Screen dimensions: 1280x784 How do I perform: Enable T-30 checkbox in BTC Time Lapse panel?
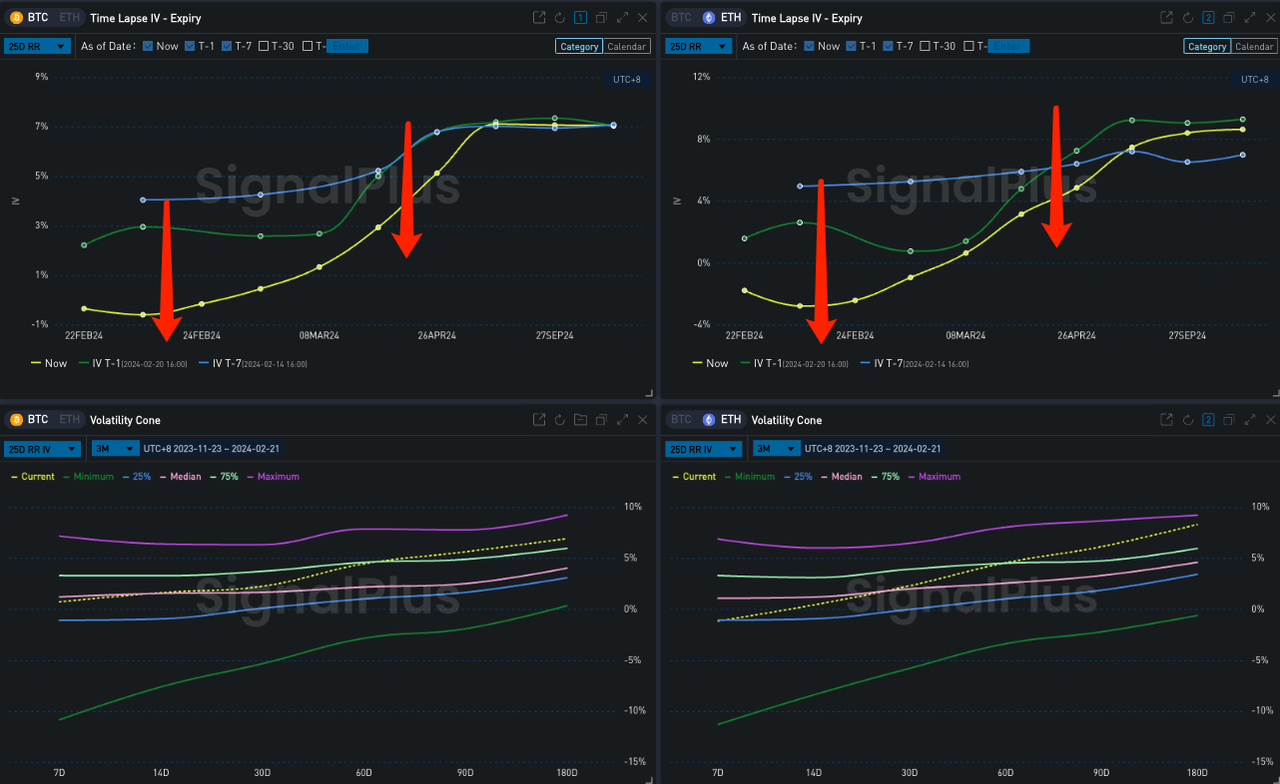coord(264,46)
